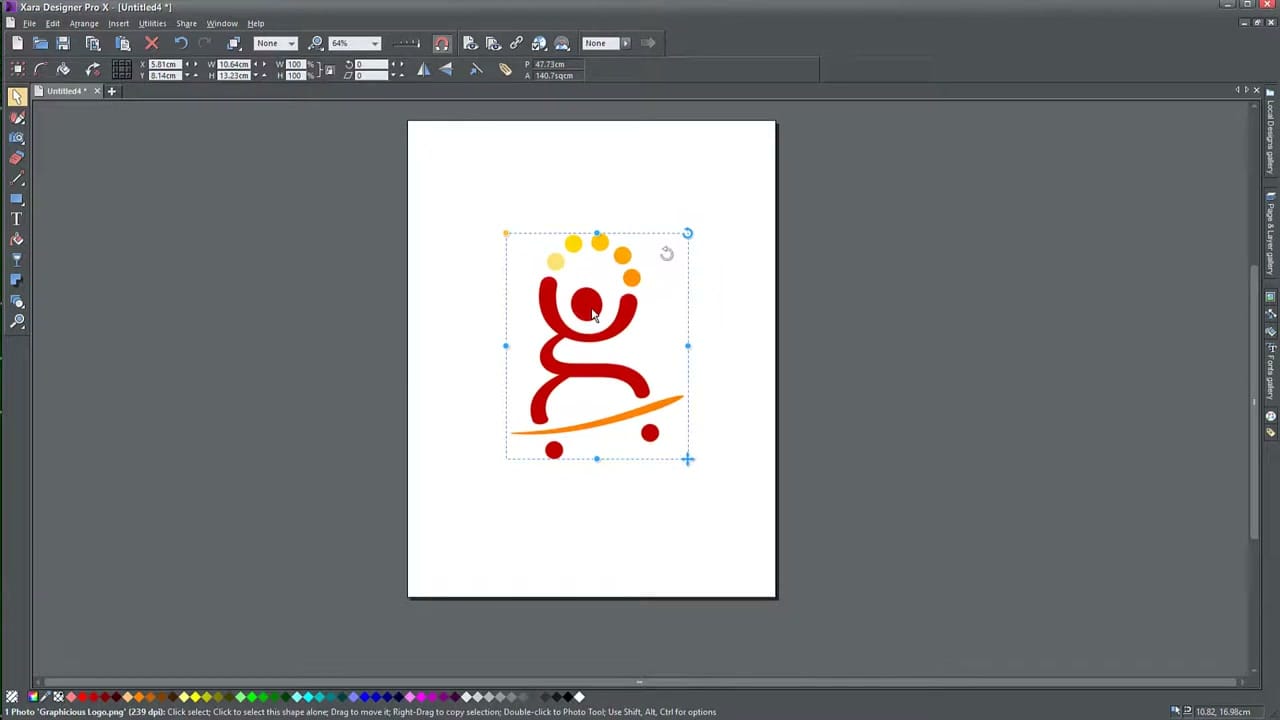
Task: Open the Arrange menu
Action: coord(84,23)
